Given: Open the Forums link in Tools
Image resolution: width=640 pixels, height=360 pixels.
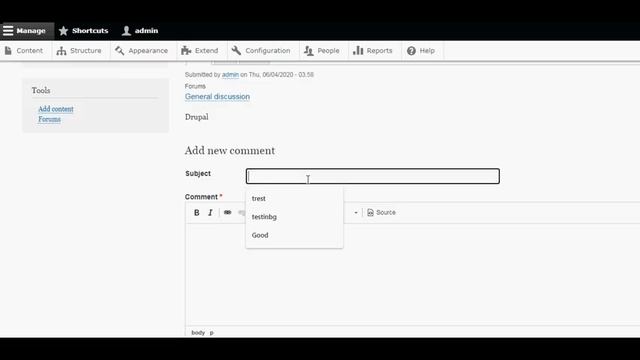Looking at the screenshot, I should click(x=49, y=119).
